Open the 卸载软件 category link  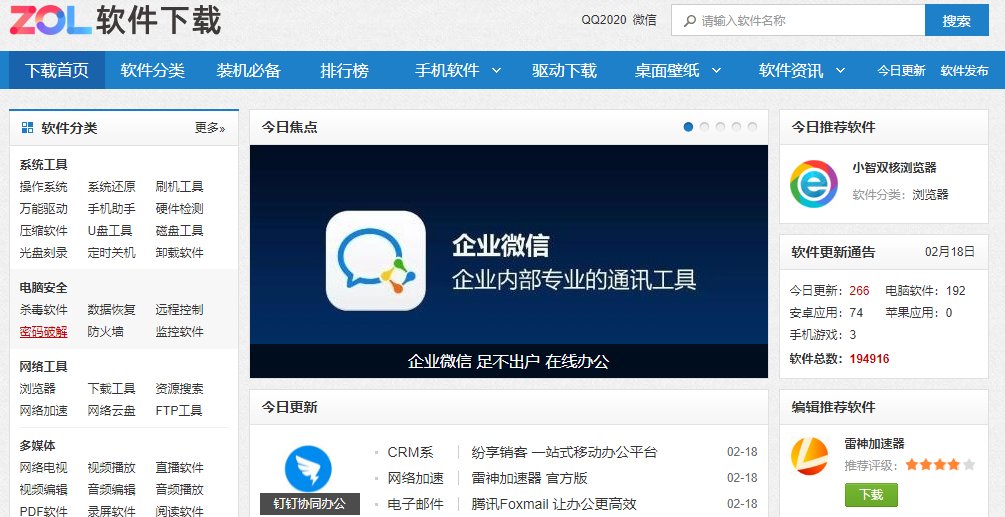click(x=179, y=252)
